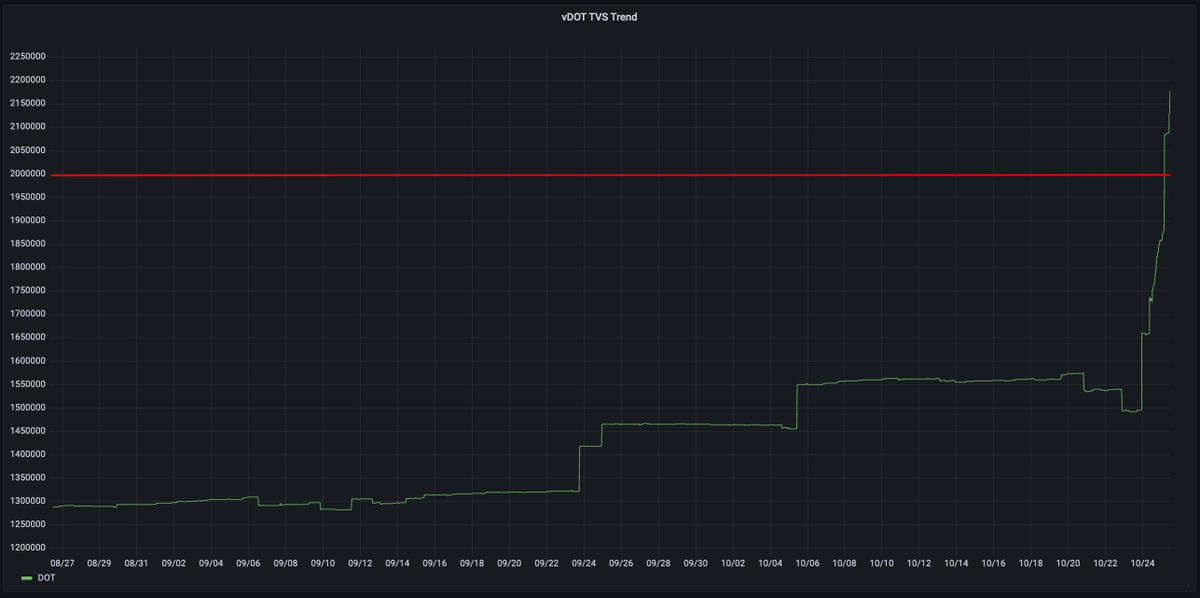Click the 10/08 date label
The image size is (1200, 598).
(845, 563)
